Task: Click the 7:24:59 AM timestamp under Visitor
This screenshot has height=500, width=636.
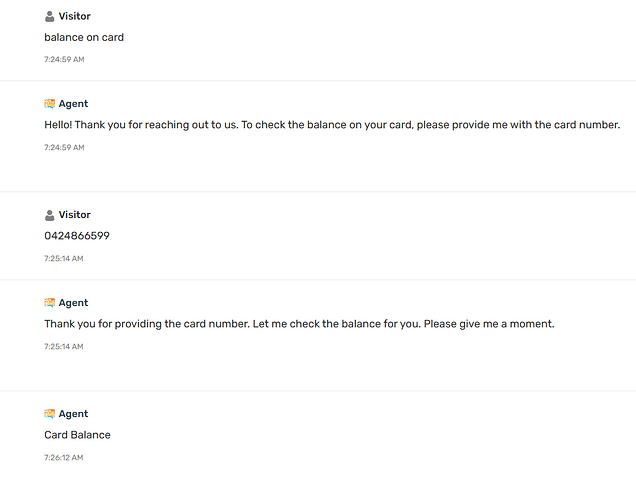Action: pyautogui.click(x=64, y=60)
